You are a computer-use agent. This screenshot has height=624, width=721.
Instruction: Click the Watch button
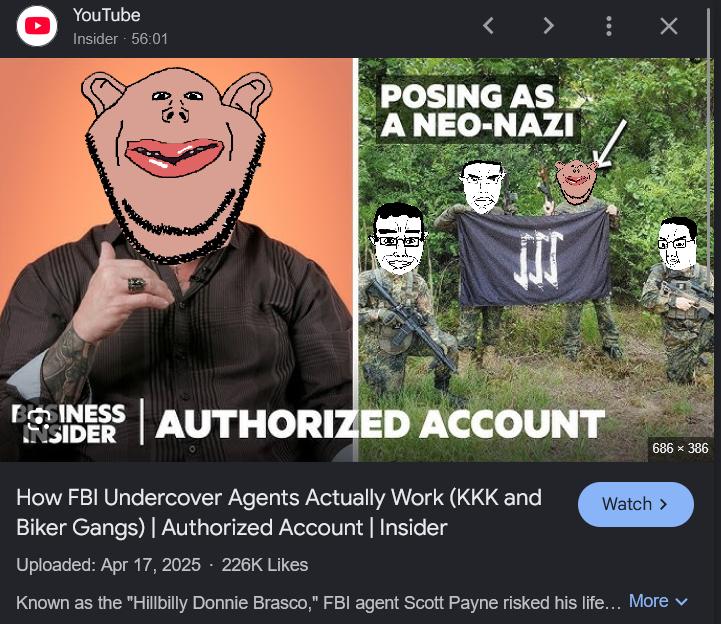tap(635, 504)
